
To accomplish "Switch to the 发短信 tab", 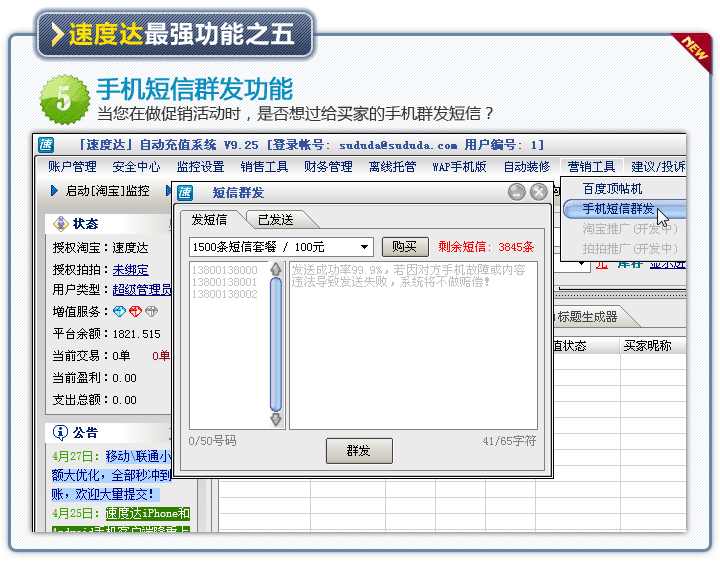I will (x=209, y=220).
